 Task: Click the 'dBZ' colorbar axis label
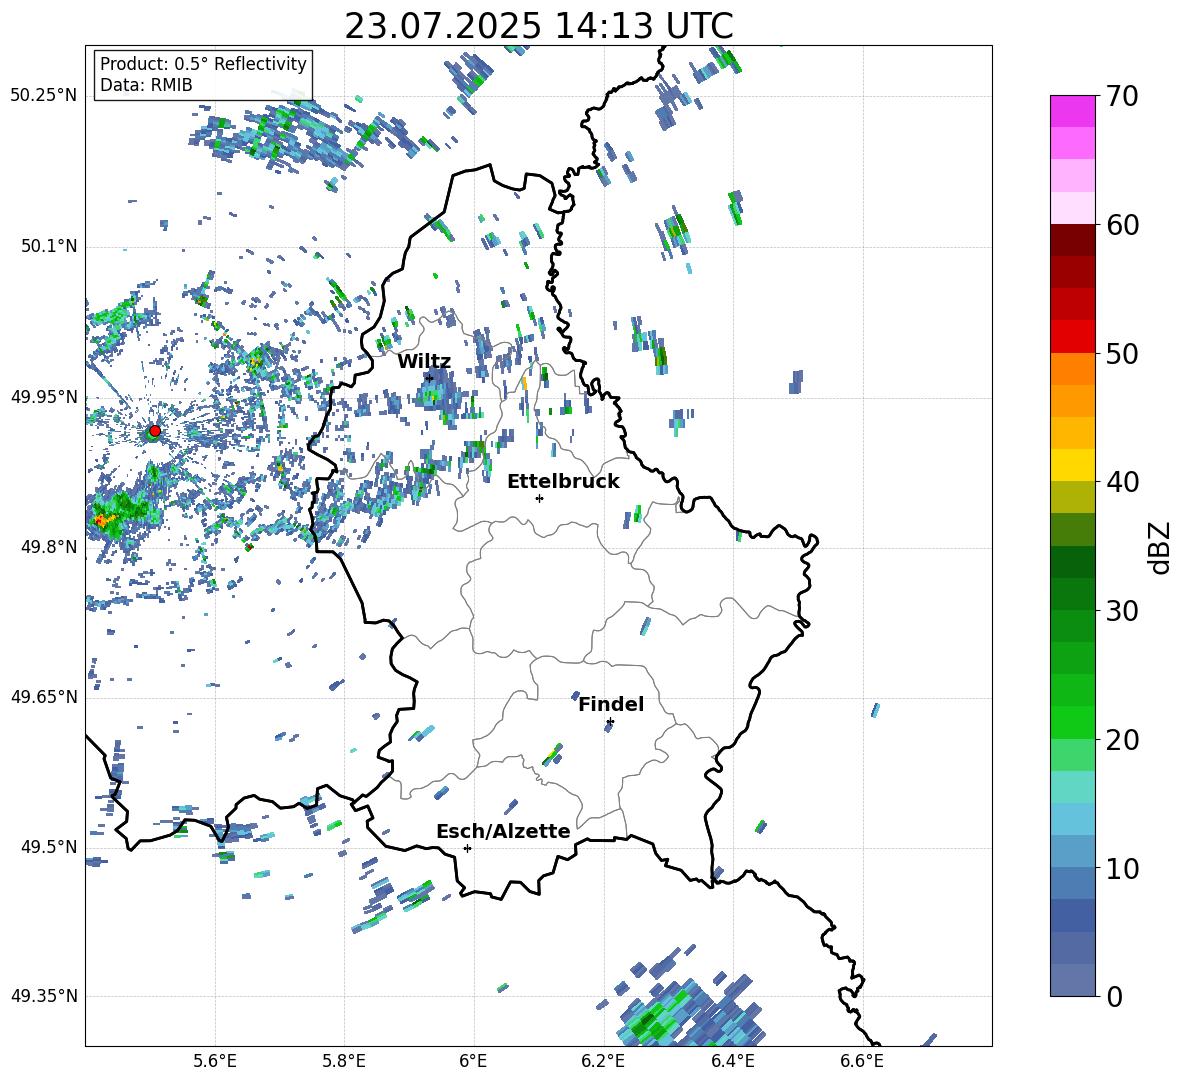coord(1161,547)
